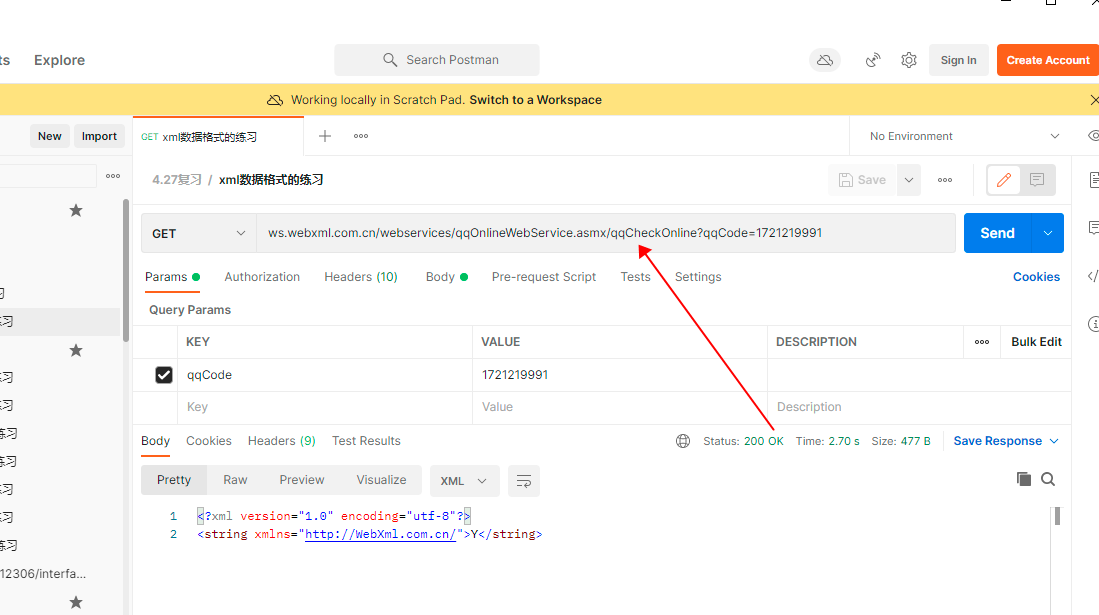The image size is (1099, 615).
Task: Switch to the request Body tab
Action: (446, 277)
